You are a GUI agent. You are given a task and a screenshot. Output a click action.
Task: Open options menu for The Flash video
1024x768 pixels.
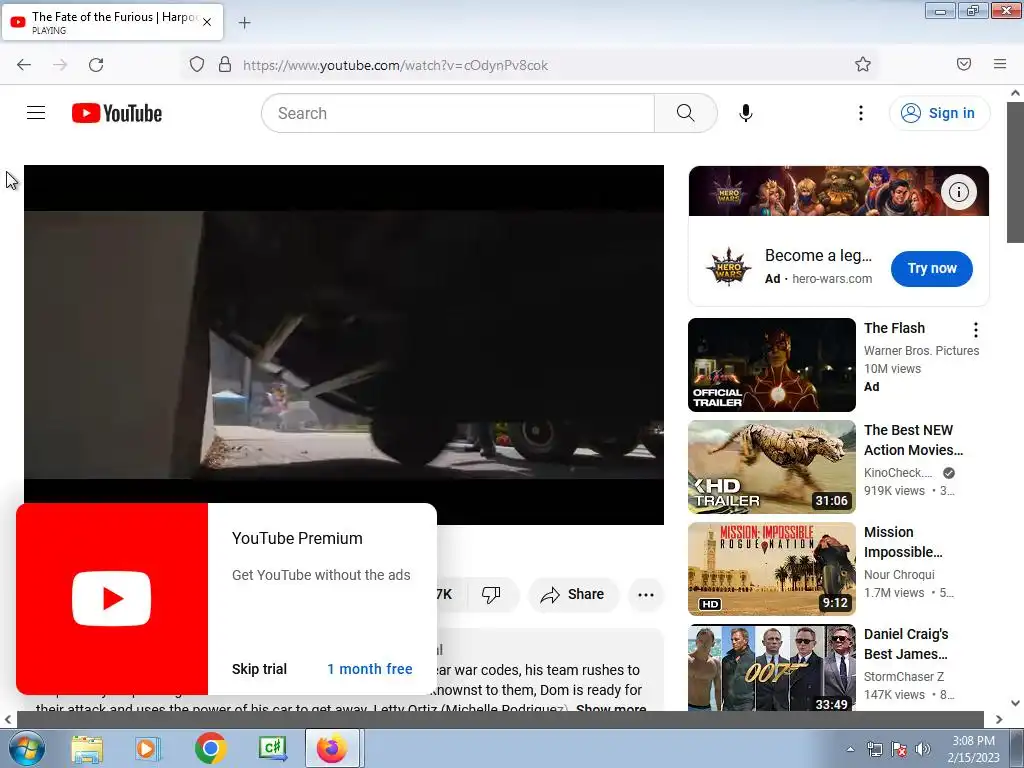[x=976, y=330]
